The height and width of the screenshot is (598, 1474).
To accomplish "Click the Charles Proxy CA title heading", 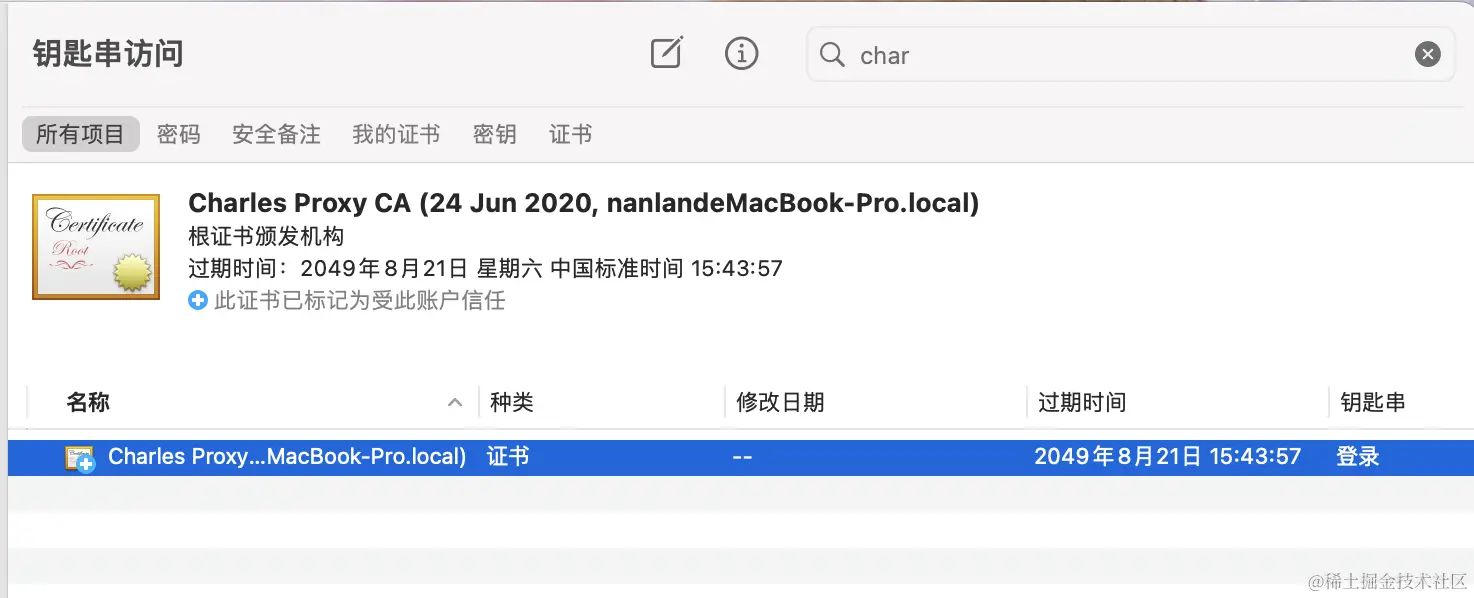I will 584,204.
